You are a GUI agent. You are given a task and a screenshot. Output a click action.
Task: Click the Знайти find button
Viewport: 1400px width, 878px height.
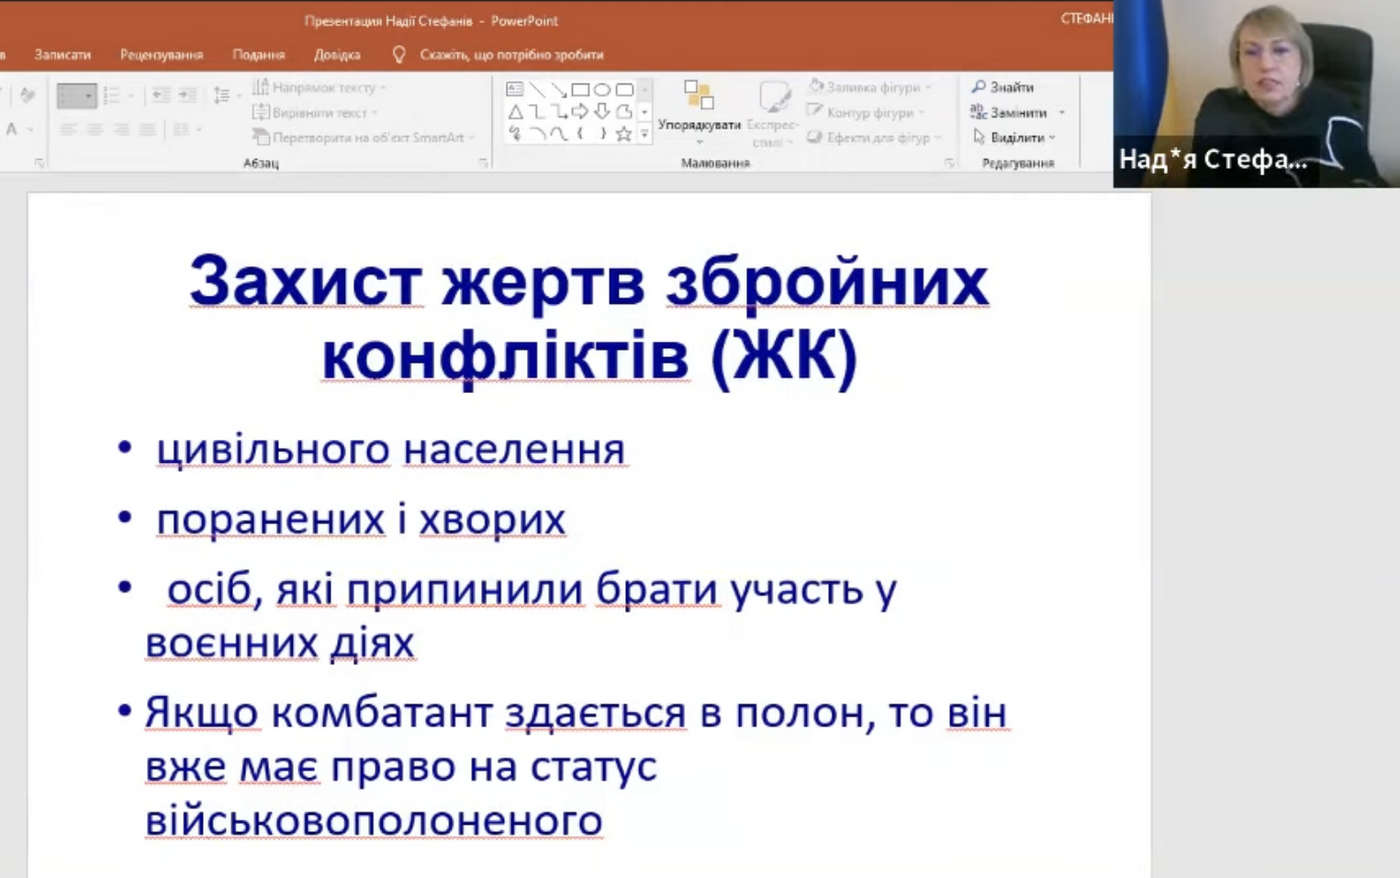pos(1003,88)
